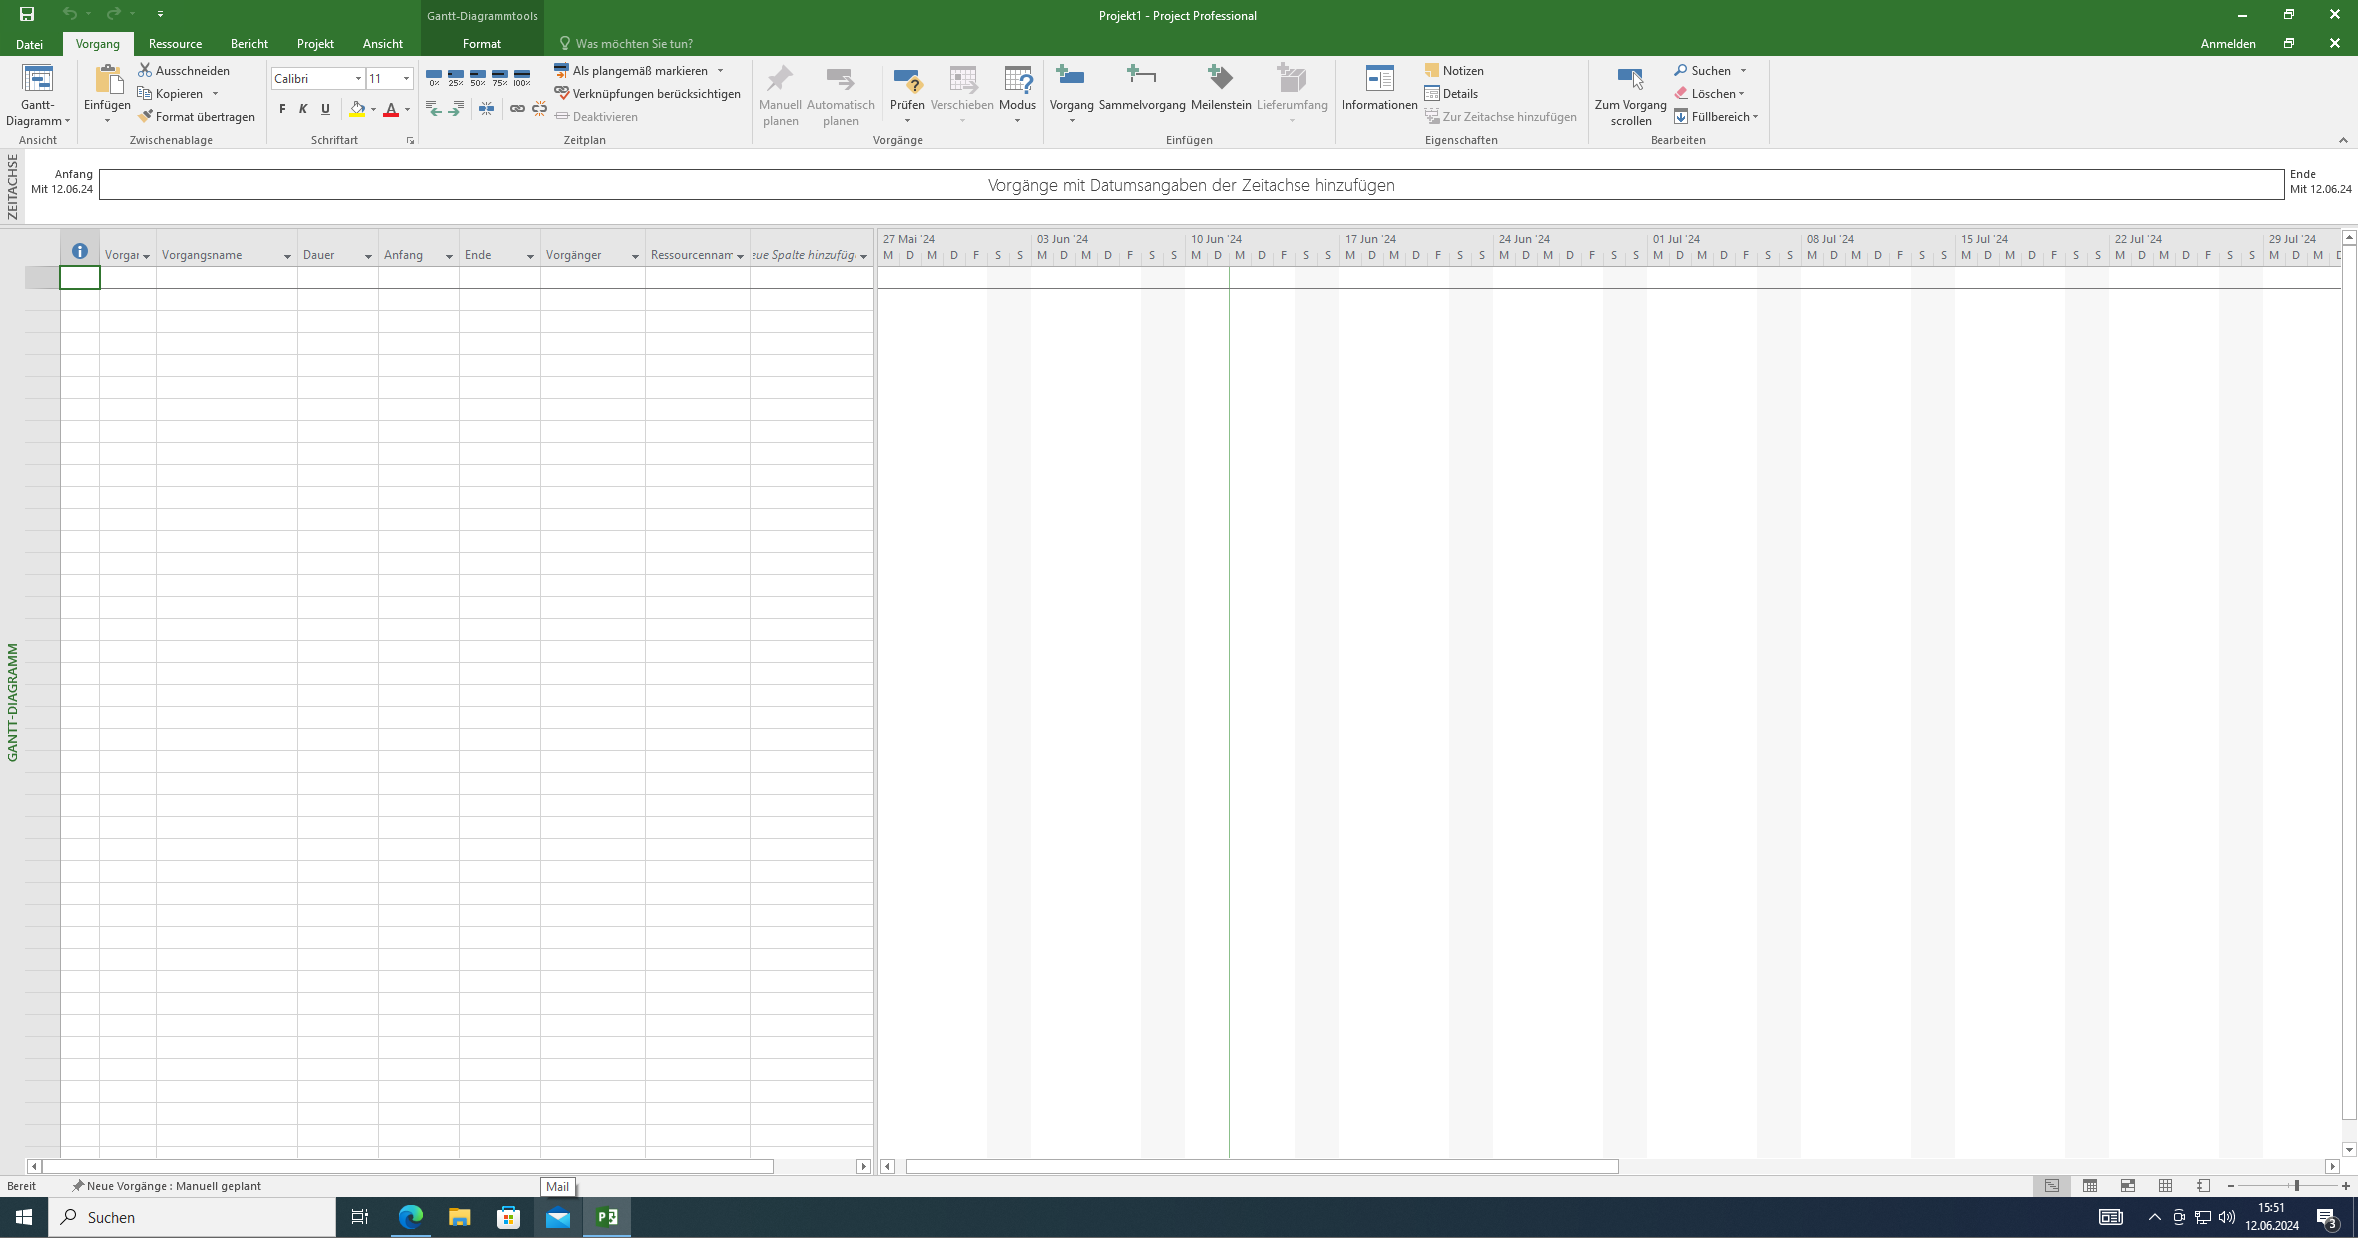Click red font color button
Viewport: 2358px width, 1238px height.
[391, 109]
